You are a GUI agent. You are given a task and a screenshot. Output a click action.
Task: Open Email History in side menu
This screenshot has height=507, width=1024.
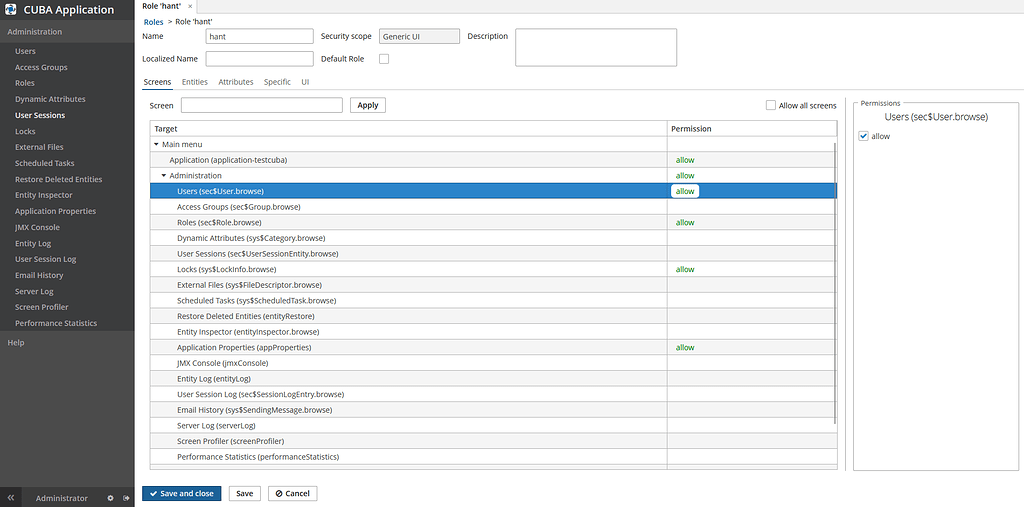[x=39, y=275]
